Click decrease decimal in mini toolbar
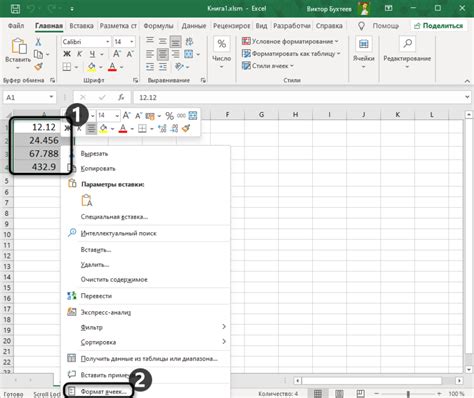This screenshot has height=398, width=474. pyautogui.click(x=174, y=128)
